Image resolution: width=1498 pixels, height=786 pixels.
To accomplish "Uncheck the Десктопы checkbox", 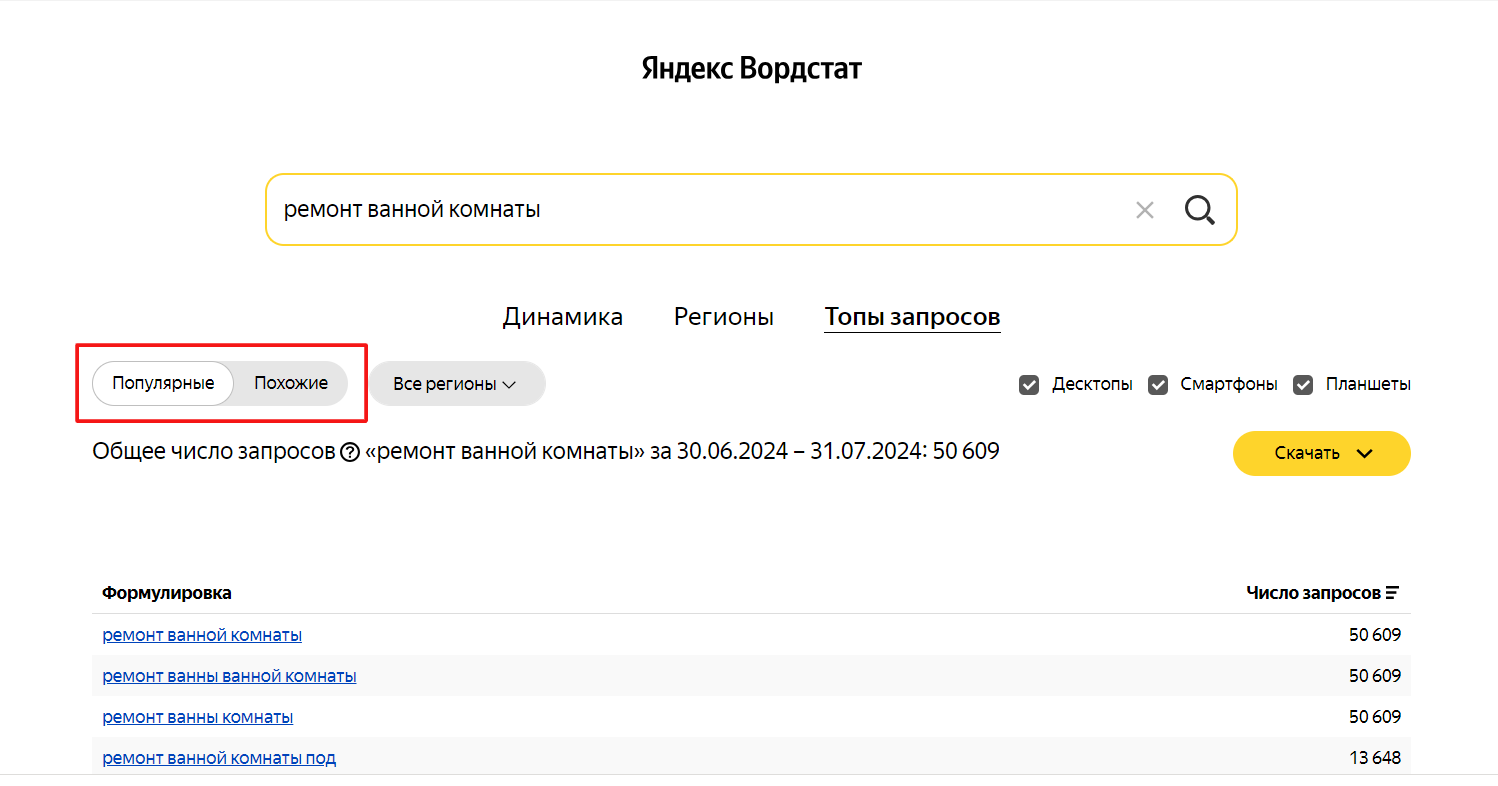I will [x=1029, y=384].
